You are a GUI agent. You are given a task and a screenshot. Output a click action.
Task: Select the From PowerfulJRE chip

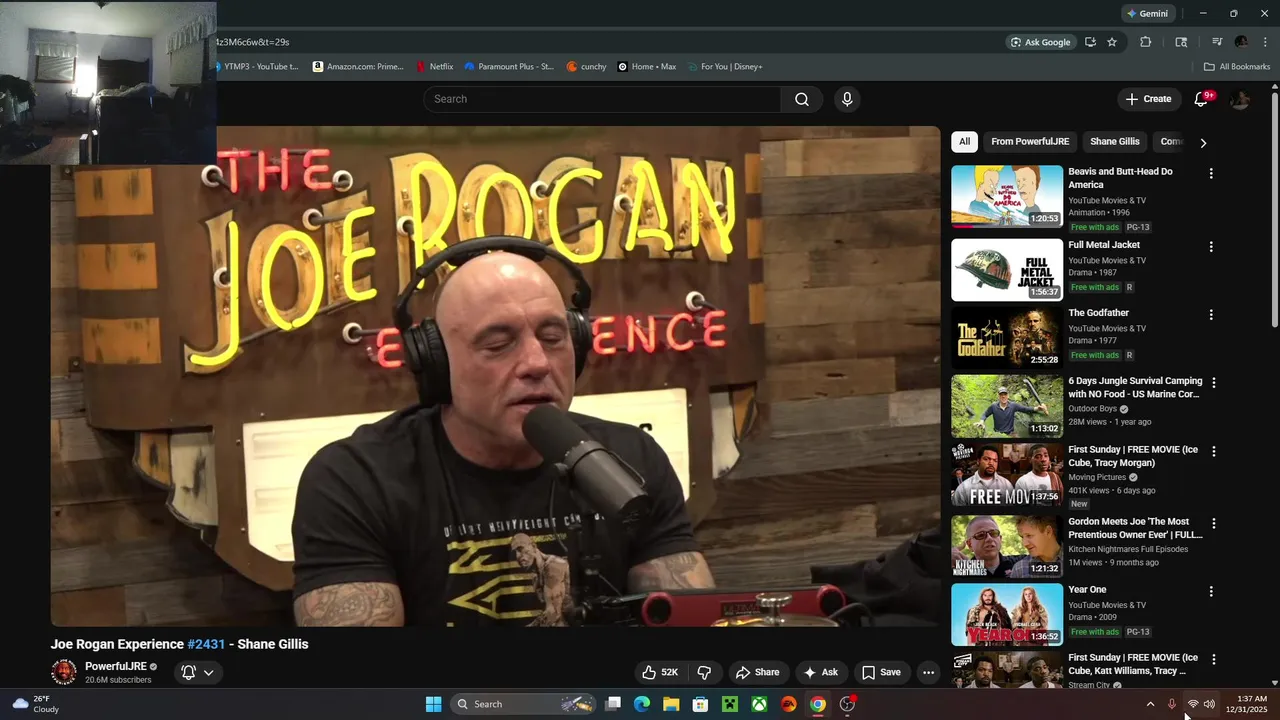pyautogui.click(x=1030, y=142)
